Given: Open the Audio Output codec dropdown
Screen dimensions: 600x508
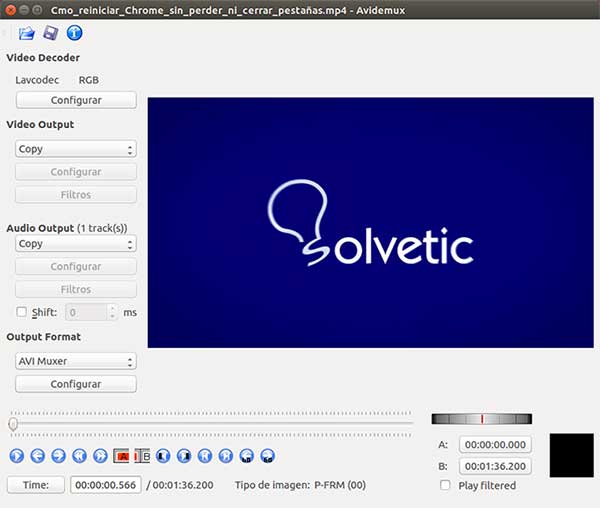Looking at the screenshot, I should 76,244.
